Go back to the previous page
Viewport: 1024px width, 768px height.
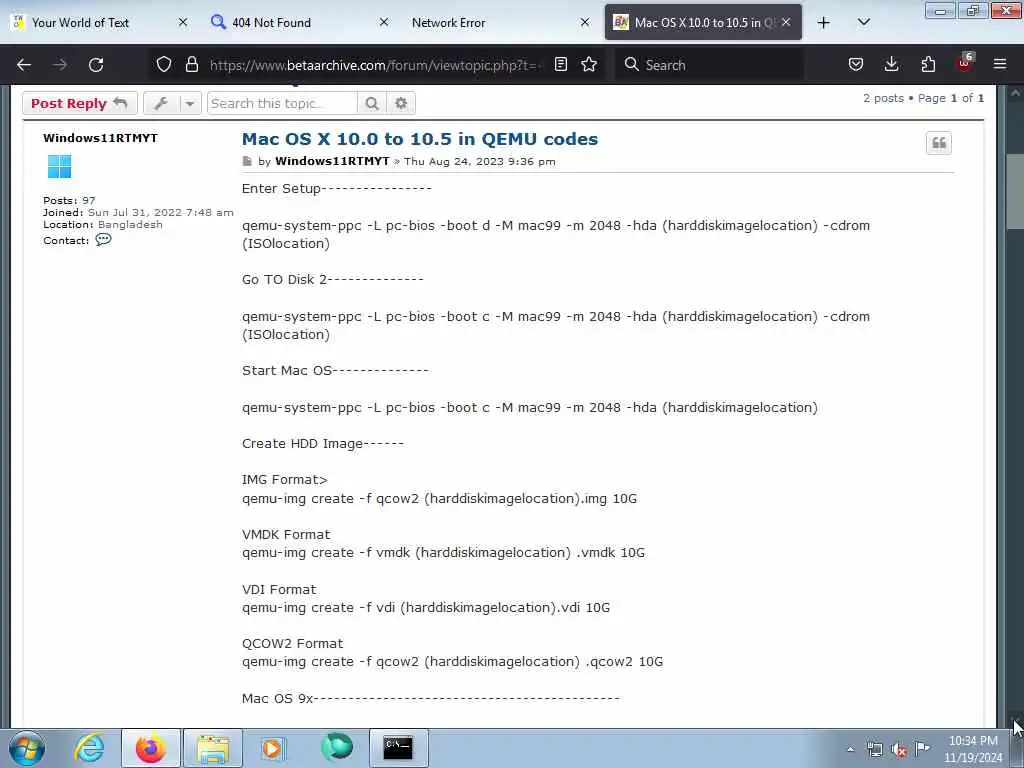tap(24, 65)
